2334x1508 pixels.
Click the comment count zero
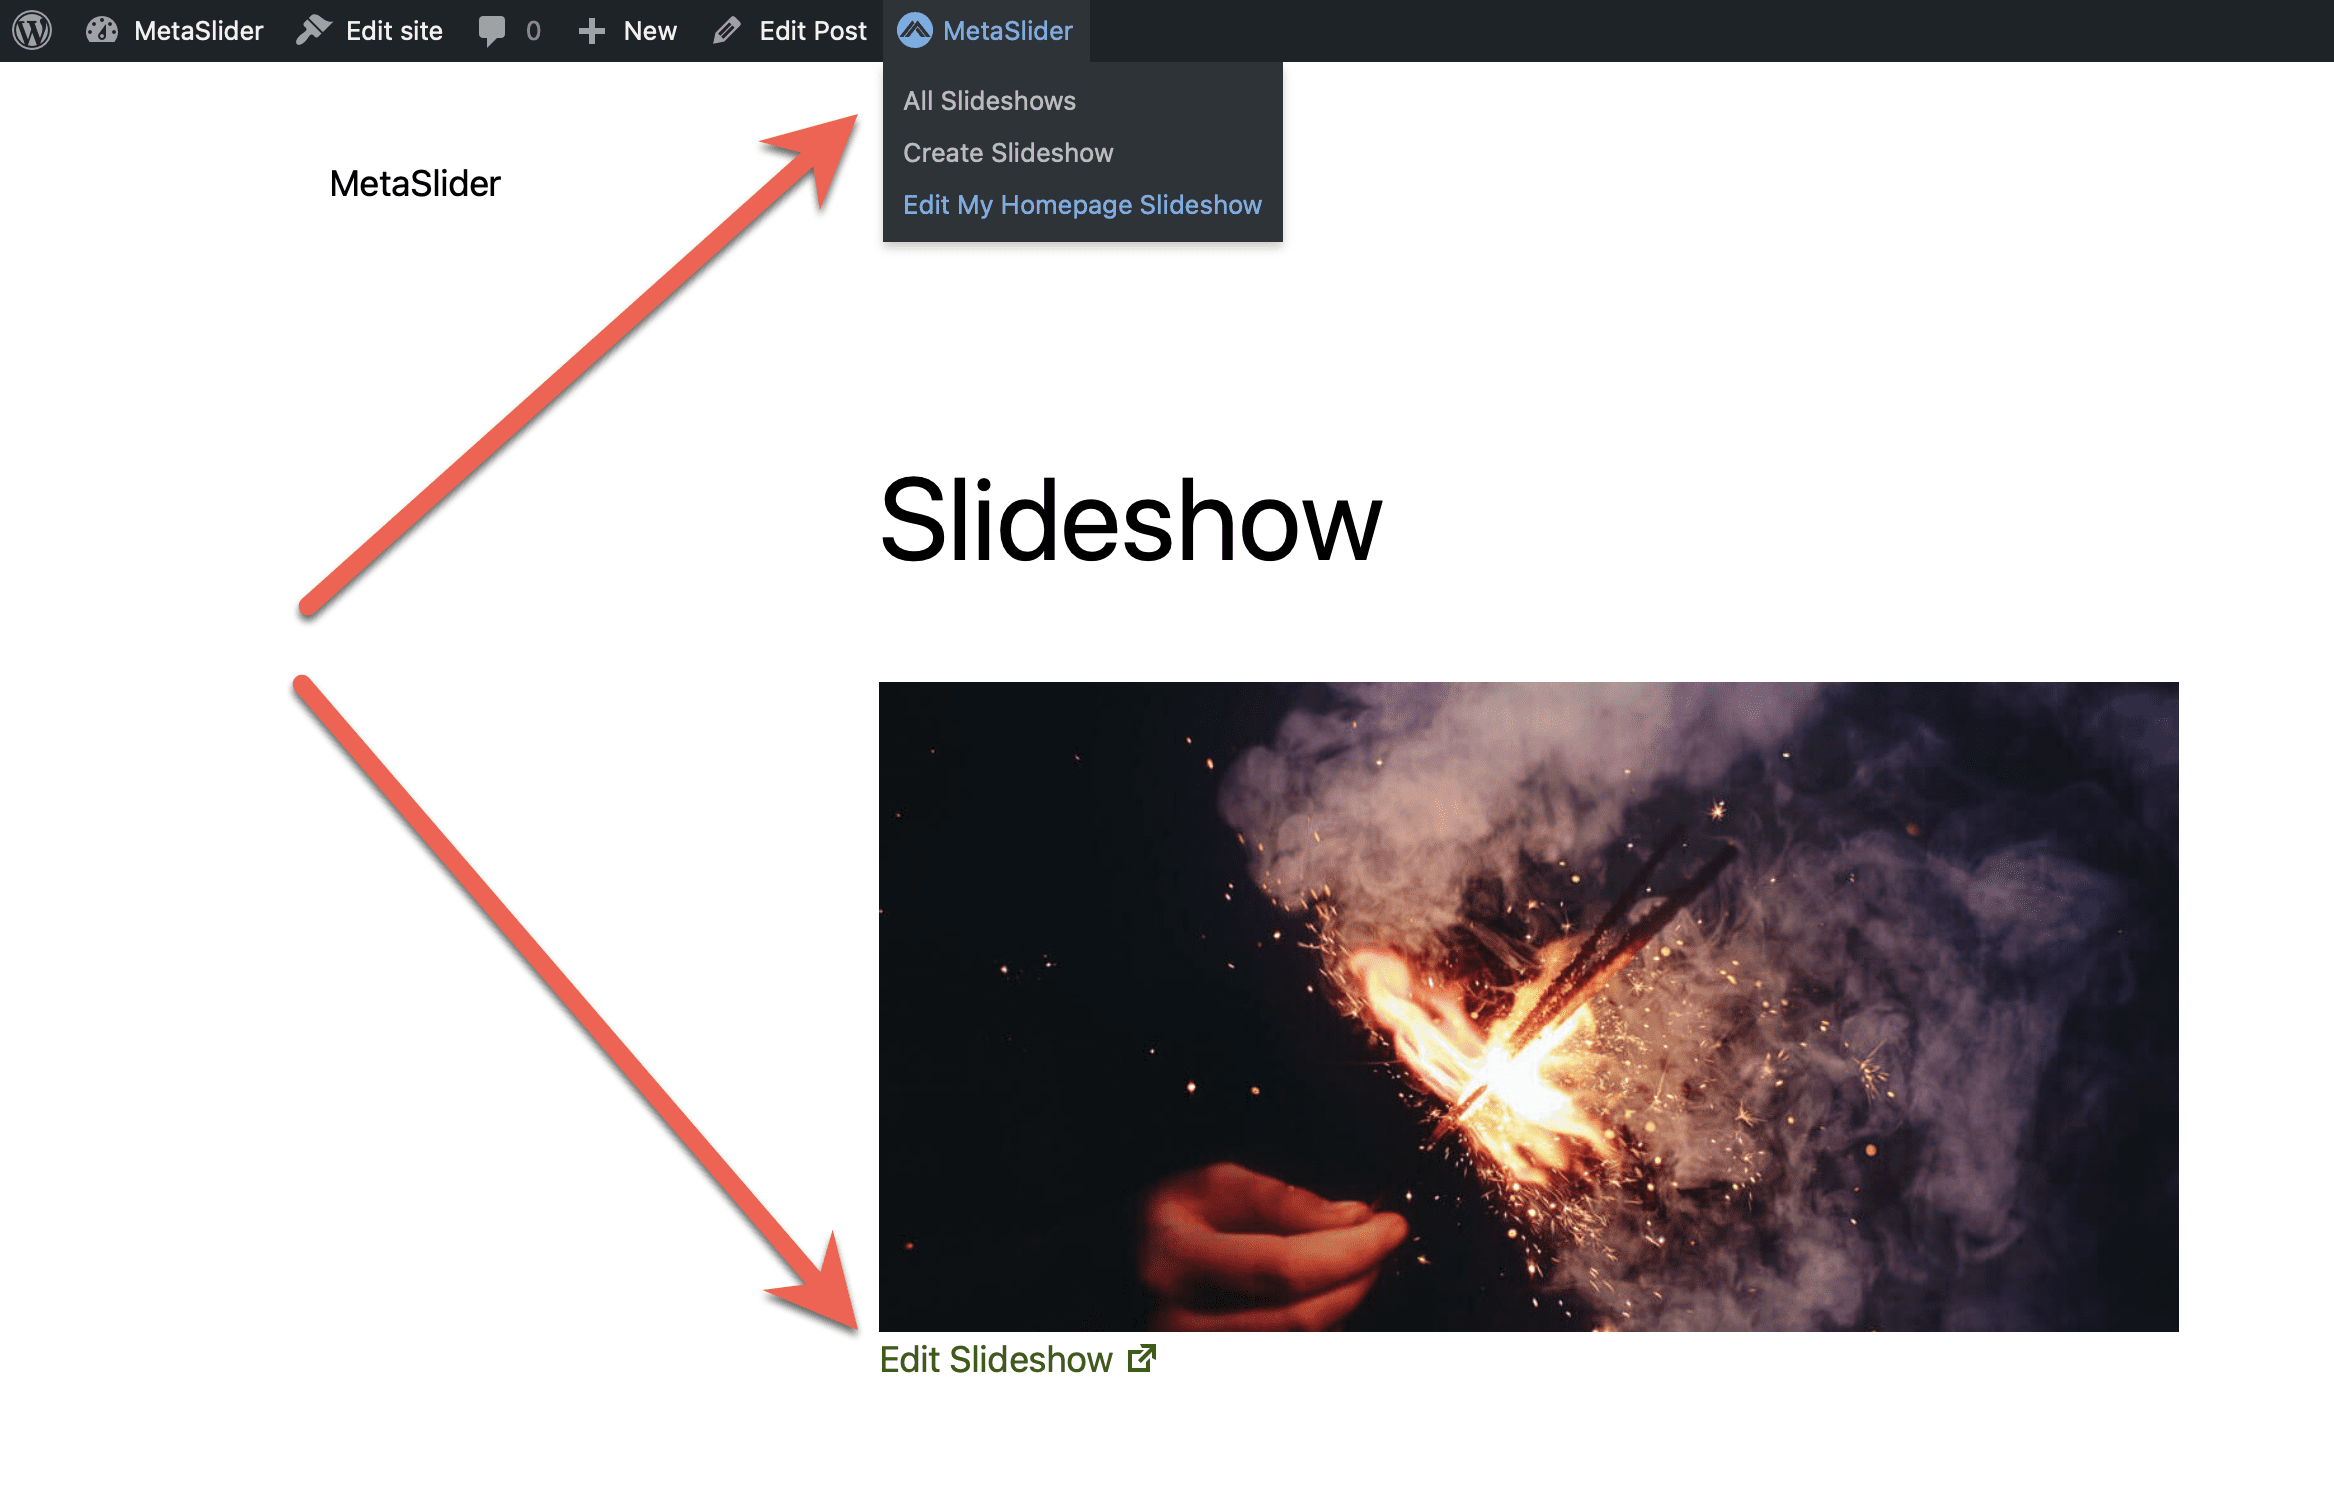pyautogui.click(x=533, y=31)
